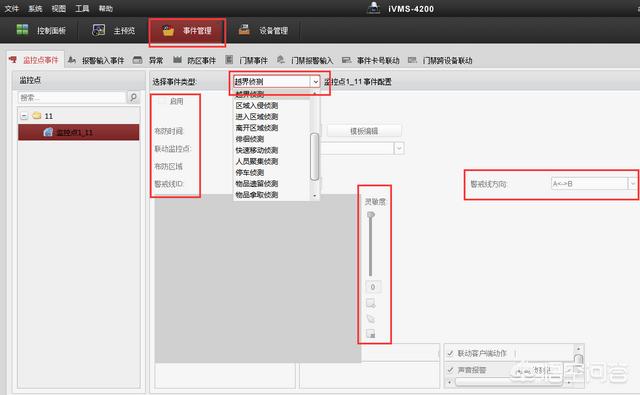Image resolution: width=640 pixels, height=395 pixels.
Task: Click the 门禁跨设备联动 icon
Action: tap(412, 60)
